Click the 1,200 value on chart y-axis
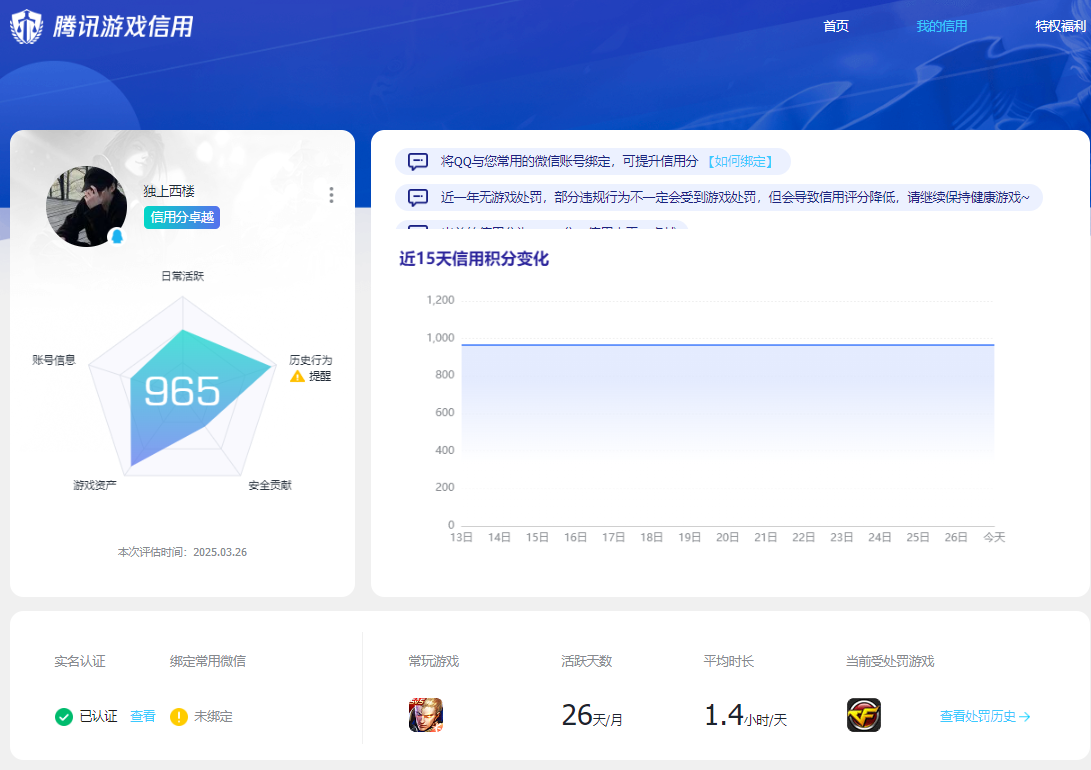Viewport: 1091px width, 770px height. 440,300
